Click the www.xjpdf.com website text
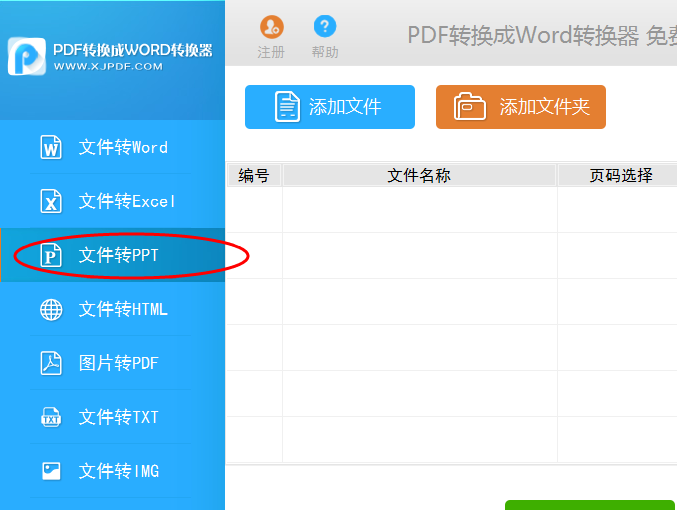The image size is (677, 510). [x=108, y=67]
